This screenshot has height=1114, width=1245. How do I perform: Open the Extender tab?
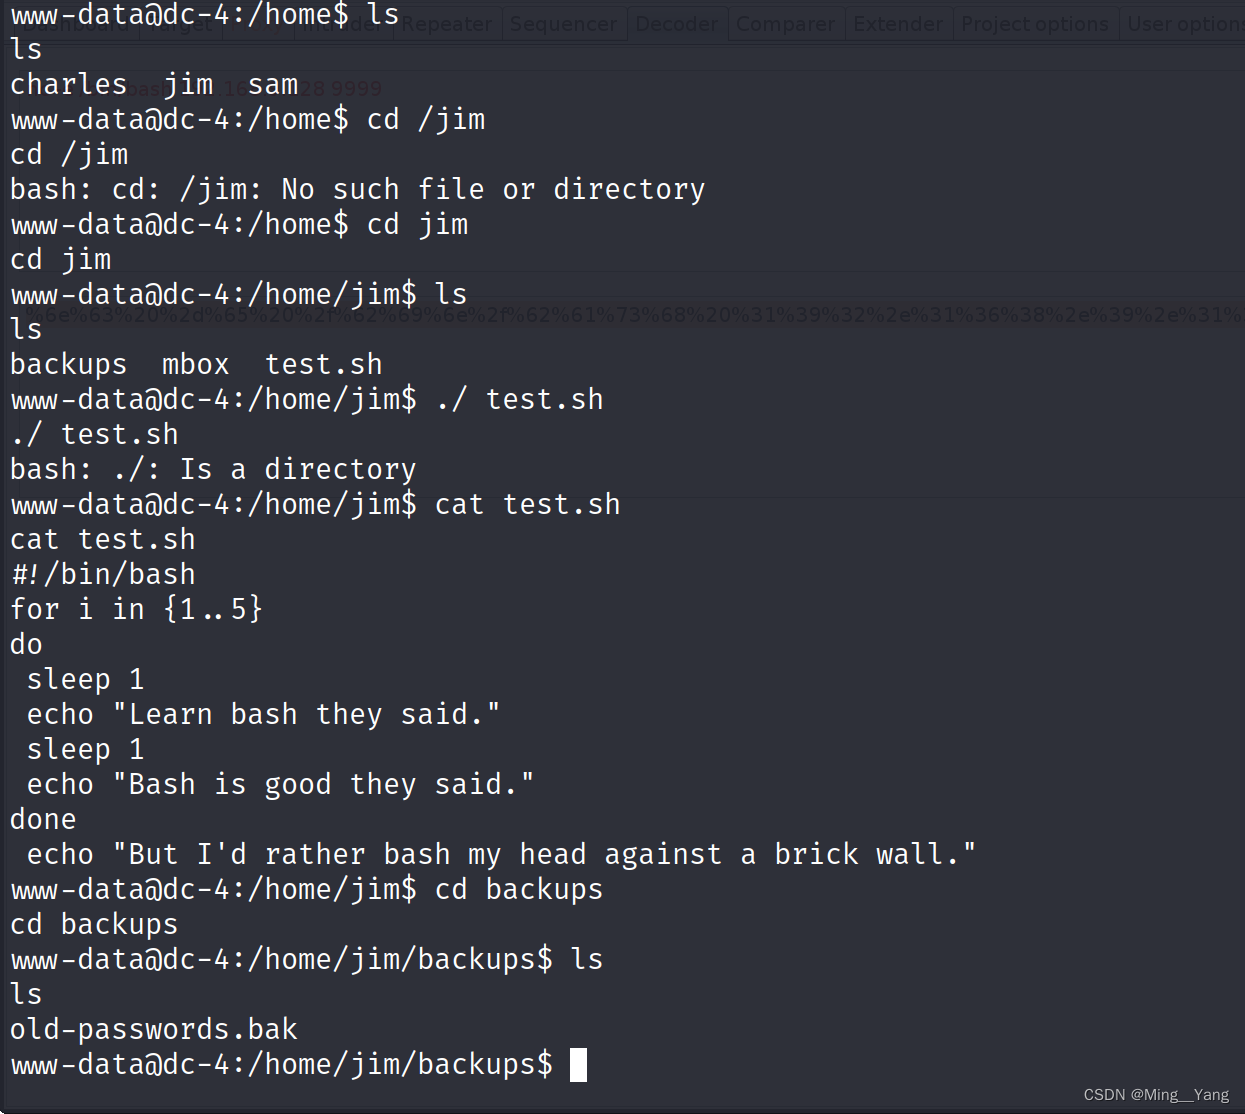click(898, 23)
